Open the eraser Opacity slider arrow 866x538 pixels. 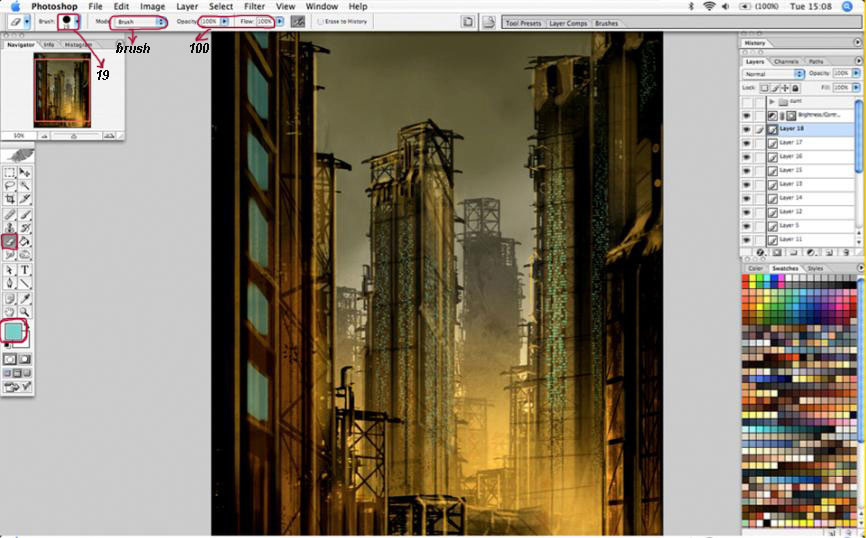pyautogui.click(x=224, y=22)
